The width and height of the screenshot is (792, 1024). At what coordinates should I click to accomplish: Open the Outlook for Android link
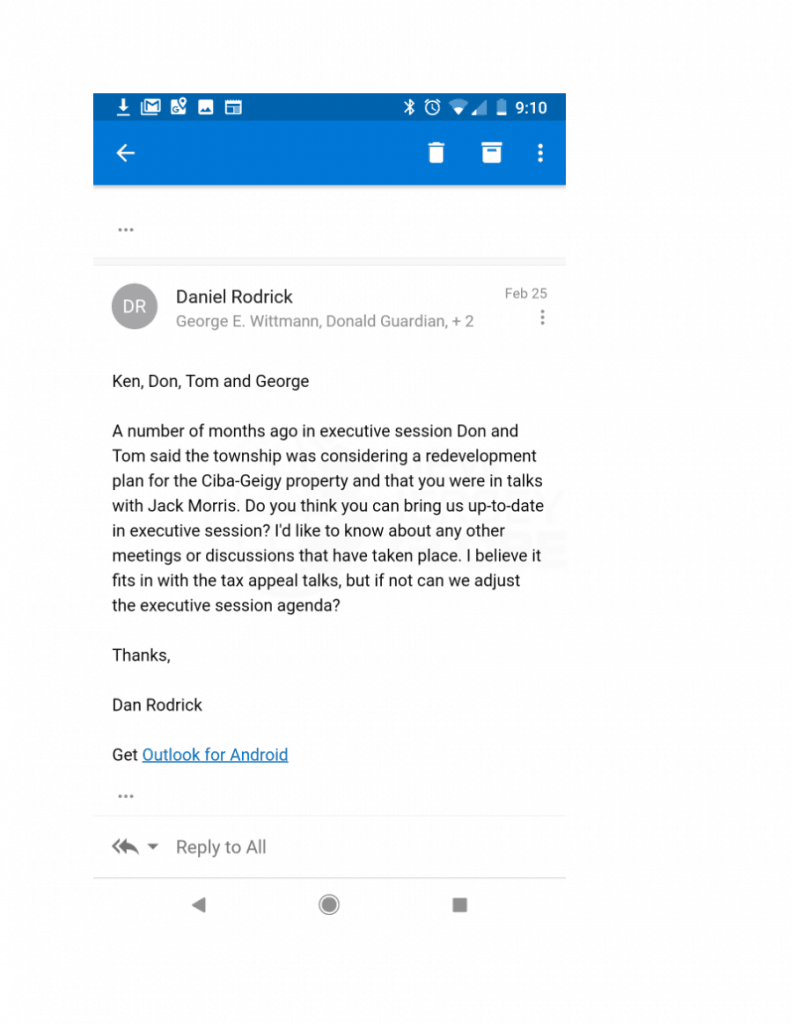(x=215, y=755)
